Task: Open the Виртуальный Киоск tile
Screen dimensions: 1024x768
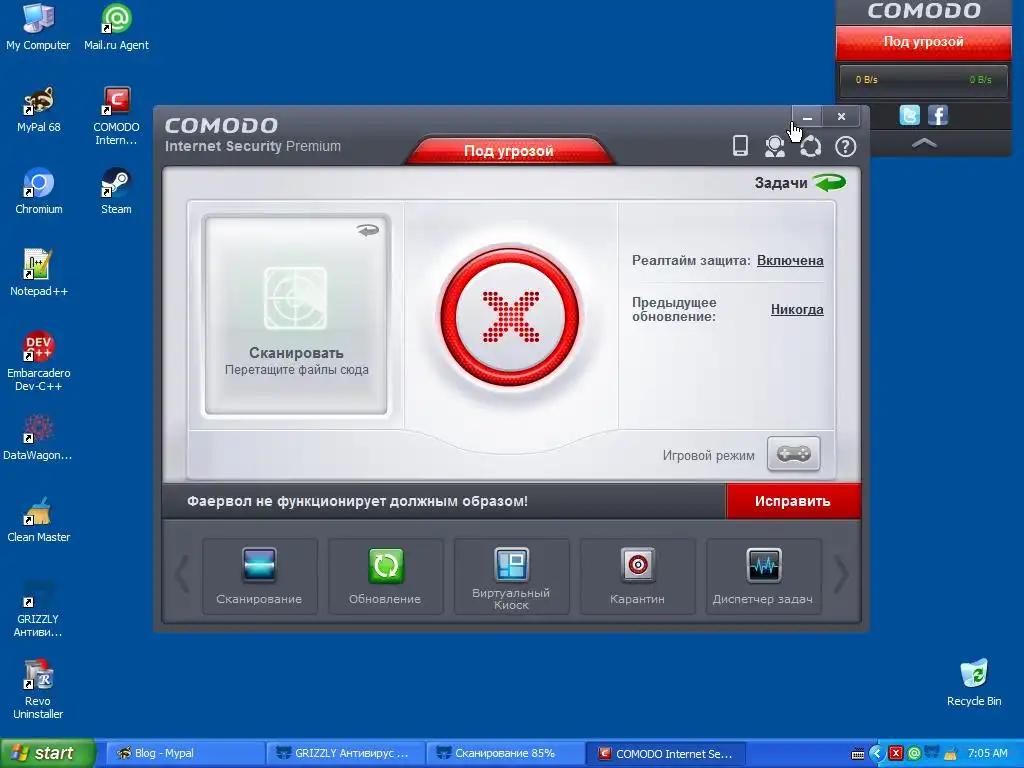Action: [511, 576]
